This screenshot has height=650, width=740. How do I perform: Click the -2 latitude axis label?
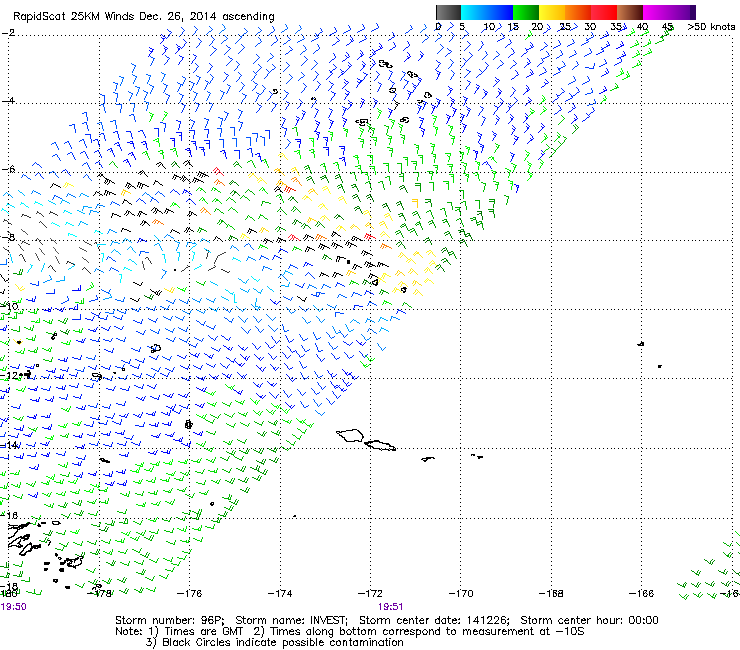(x=8, y=33)
